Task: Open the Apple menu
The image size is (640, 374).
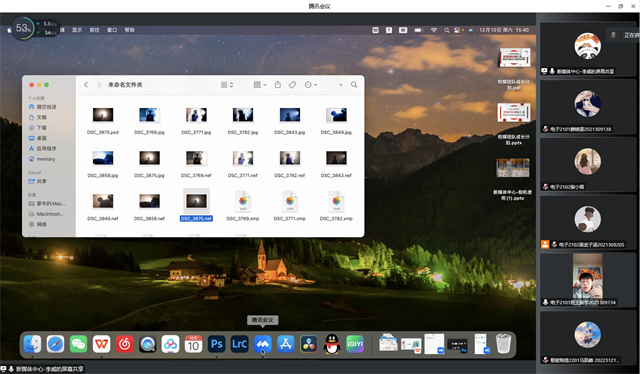Action: click(x=9, y=30)
